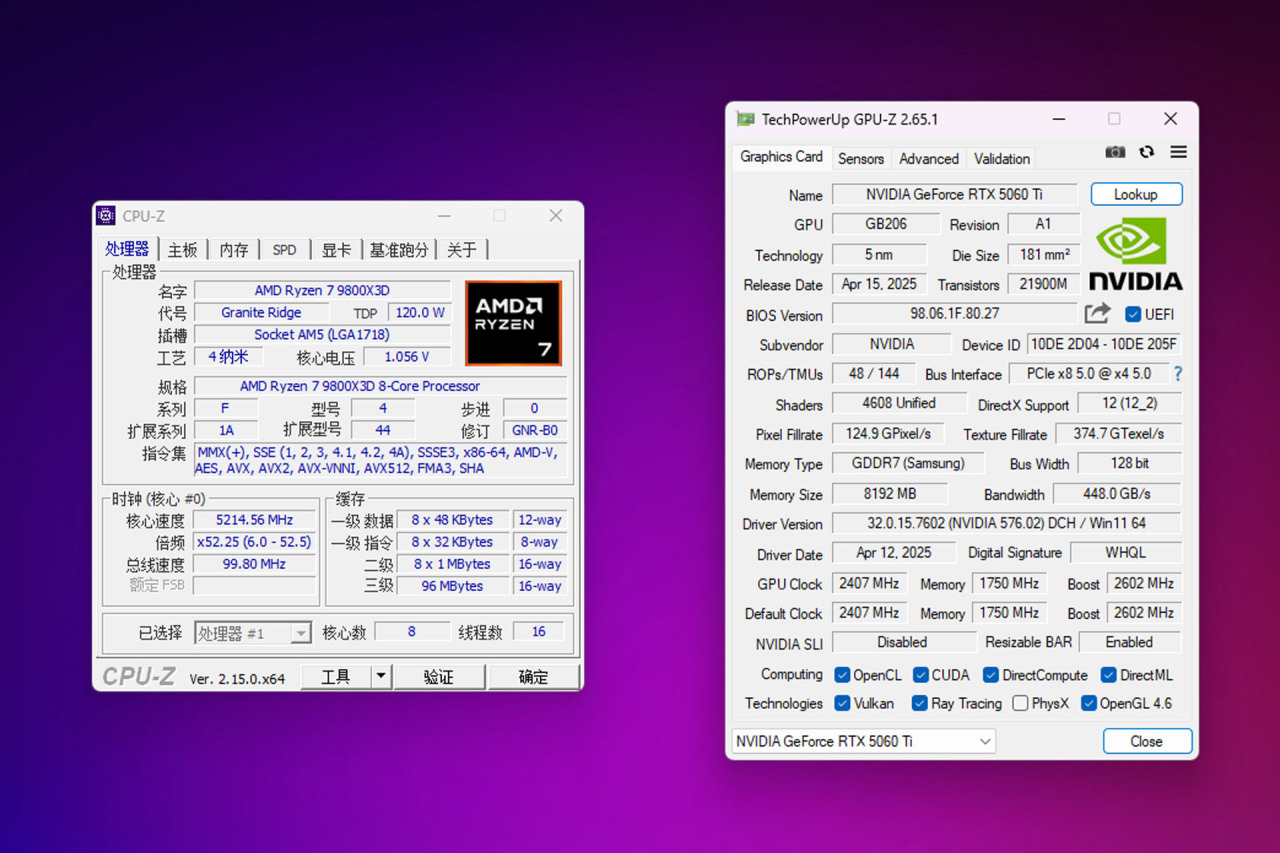1280x853 pixels.
Task: Click the GPU-Z title bar app icon
Action: click(745, 119)
